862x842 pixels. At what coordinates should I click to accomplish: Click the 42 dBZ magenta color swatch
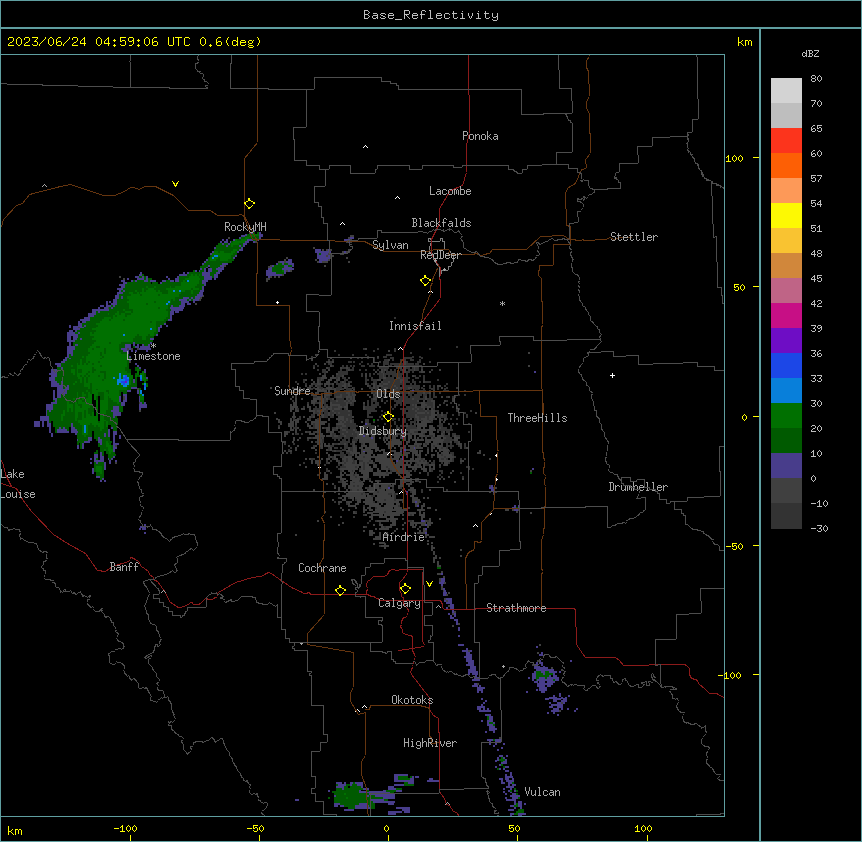[x=786, y=315]
